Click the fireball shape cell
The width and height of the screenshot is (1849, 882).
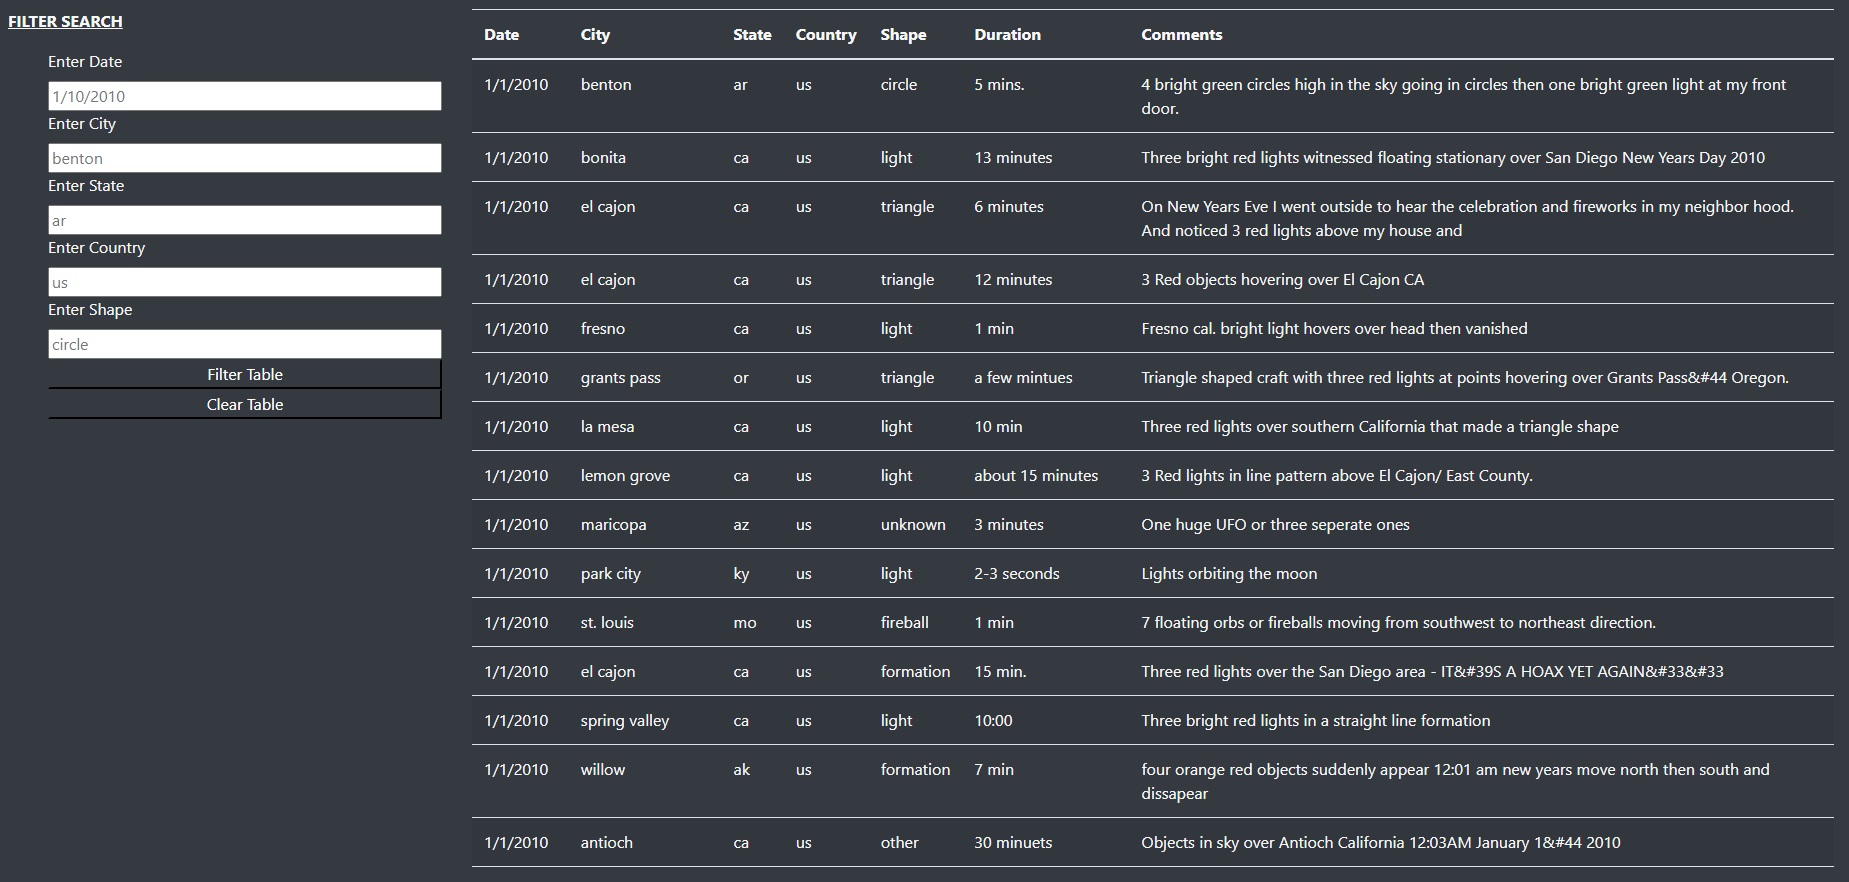coord(904,623)
